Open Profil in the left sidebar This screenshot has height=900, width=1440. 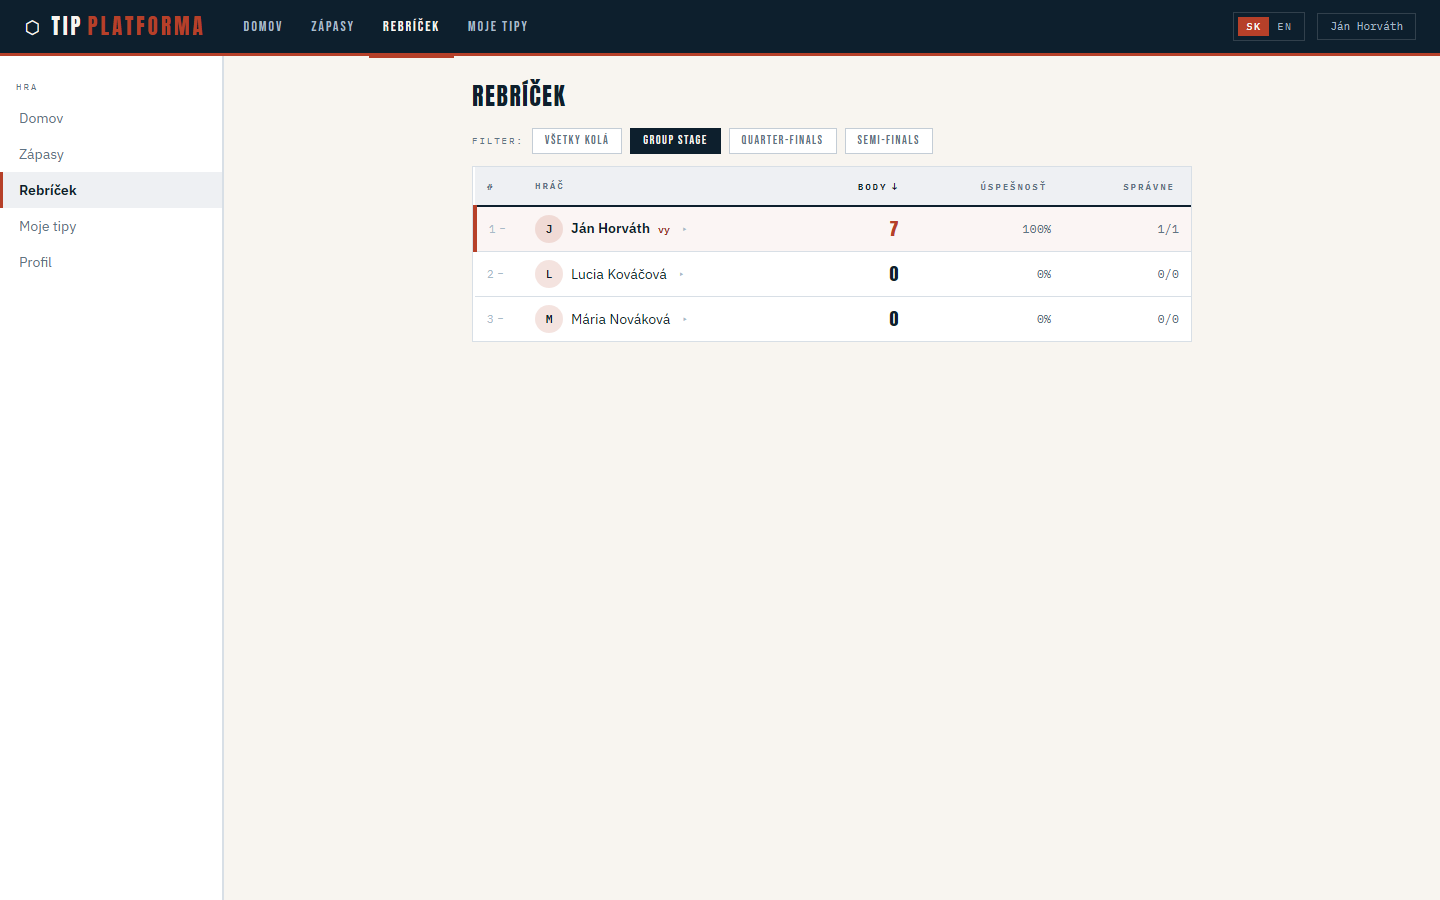(x=36, y=262)
